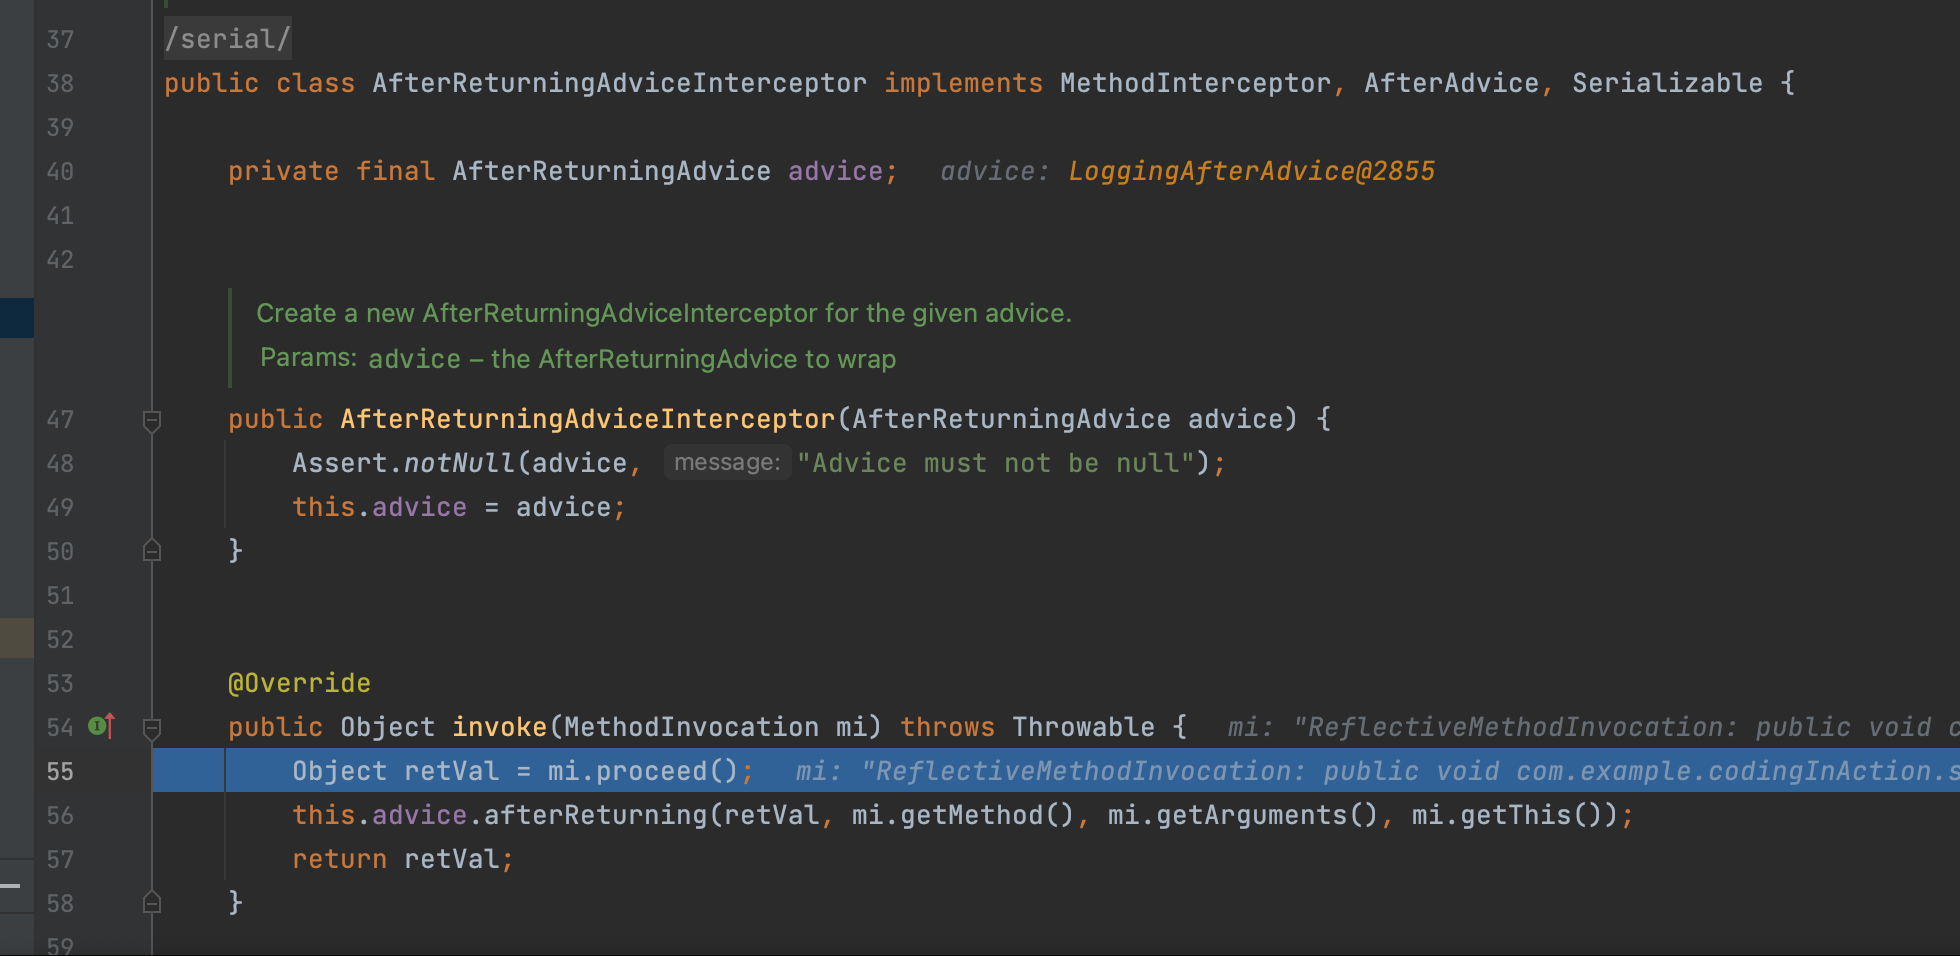Click the blue marker in the left stripe
Viewport: 1960px width, 956px height.
(x=17, y=318)
